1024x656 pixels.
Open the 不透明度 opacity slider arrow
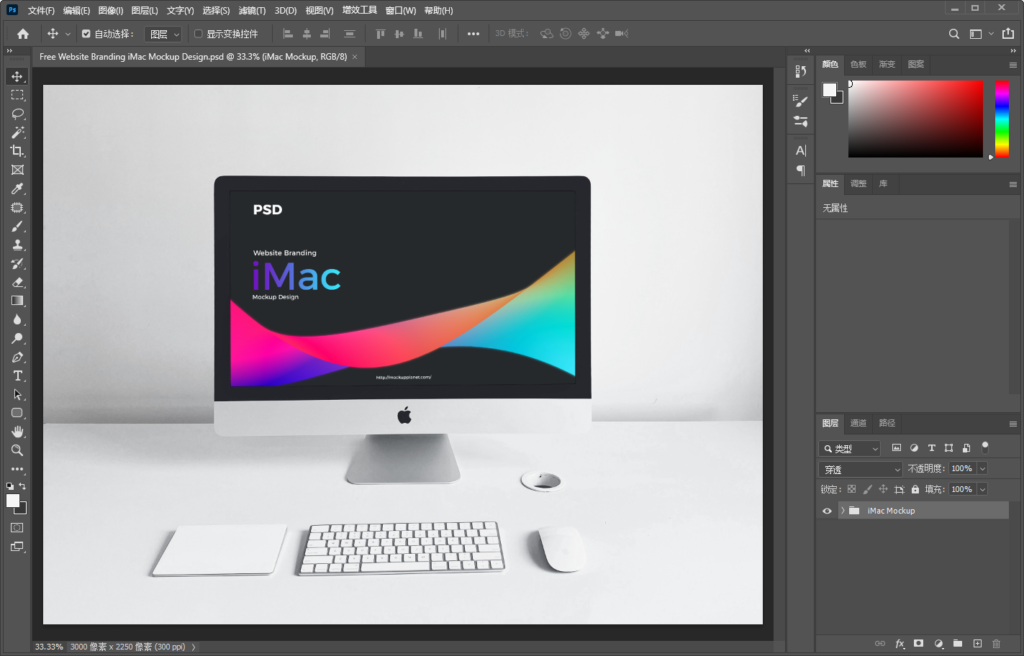click(982, 468)
